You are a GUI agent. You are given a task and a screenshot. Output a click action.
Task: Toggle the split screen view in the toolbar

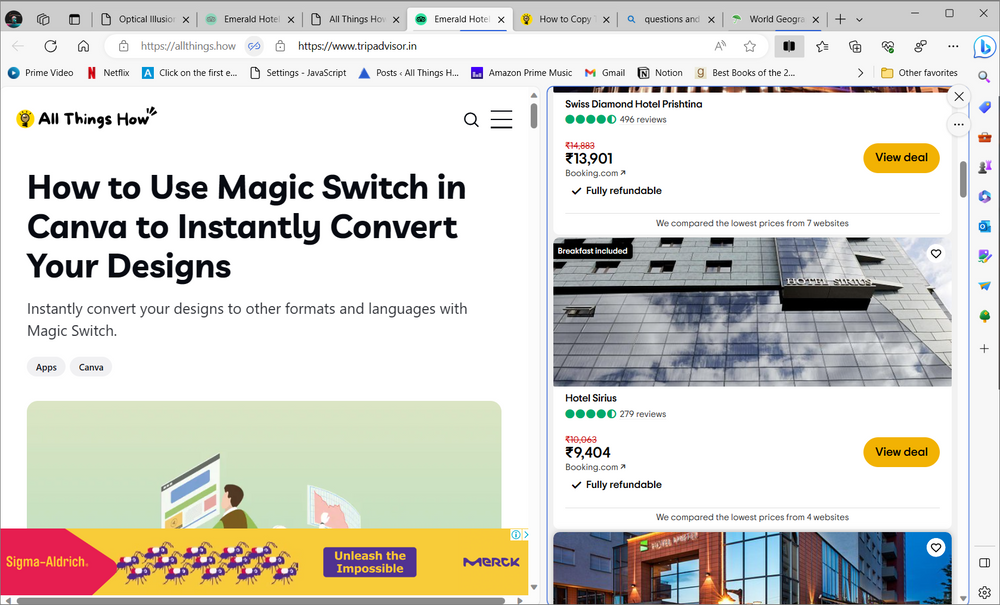[x=789, y=46]
